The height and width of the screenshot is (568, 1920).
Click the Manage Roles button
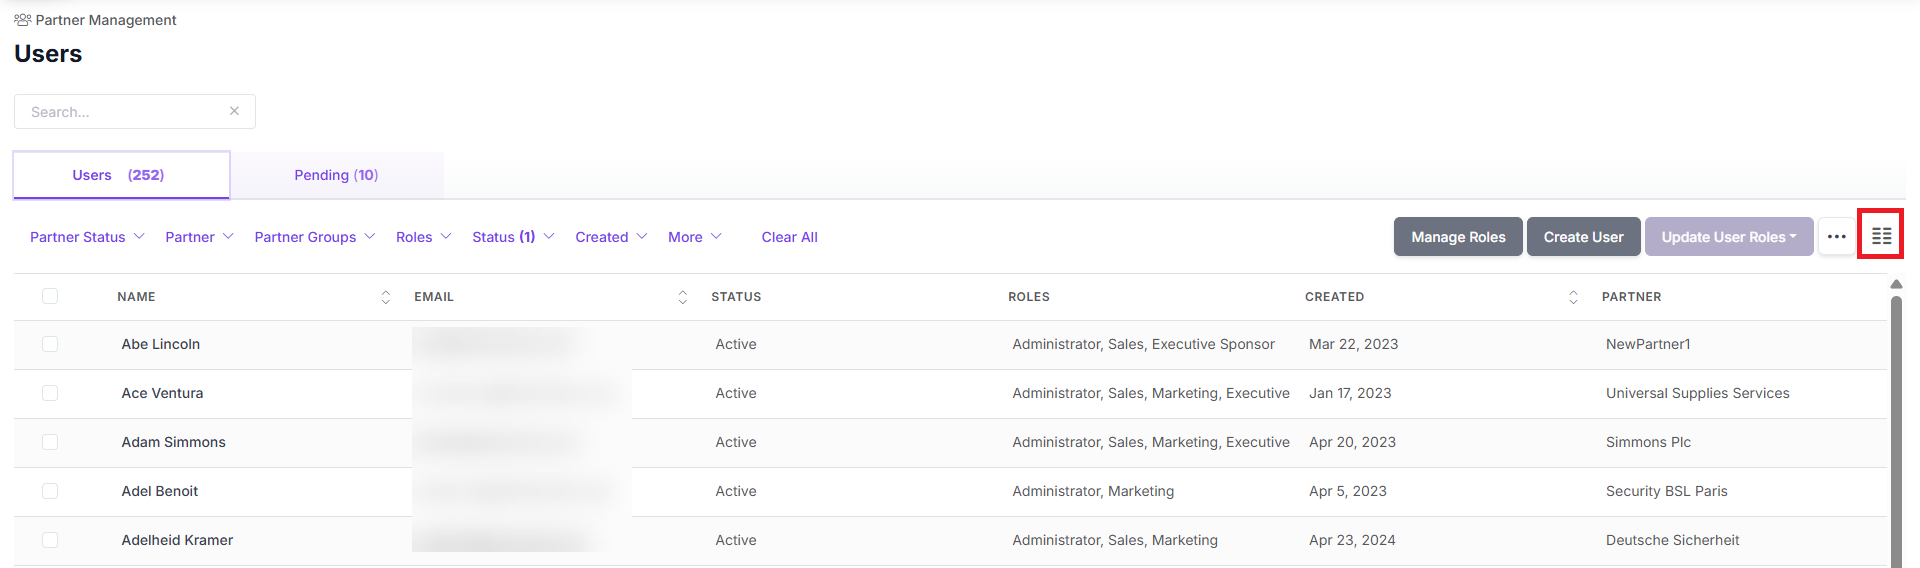click(1458, 237)
